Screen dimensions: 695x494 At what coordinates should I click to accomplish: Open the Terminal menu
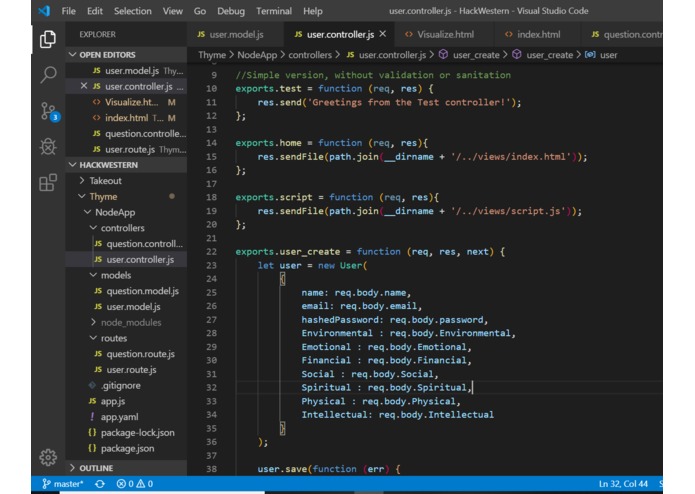(274, 11)
